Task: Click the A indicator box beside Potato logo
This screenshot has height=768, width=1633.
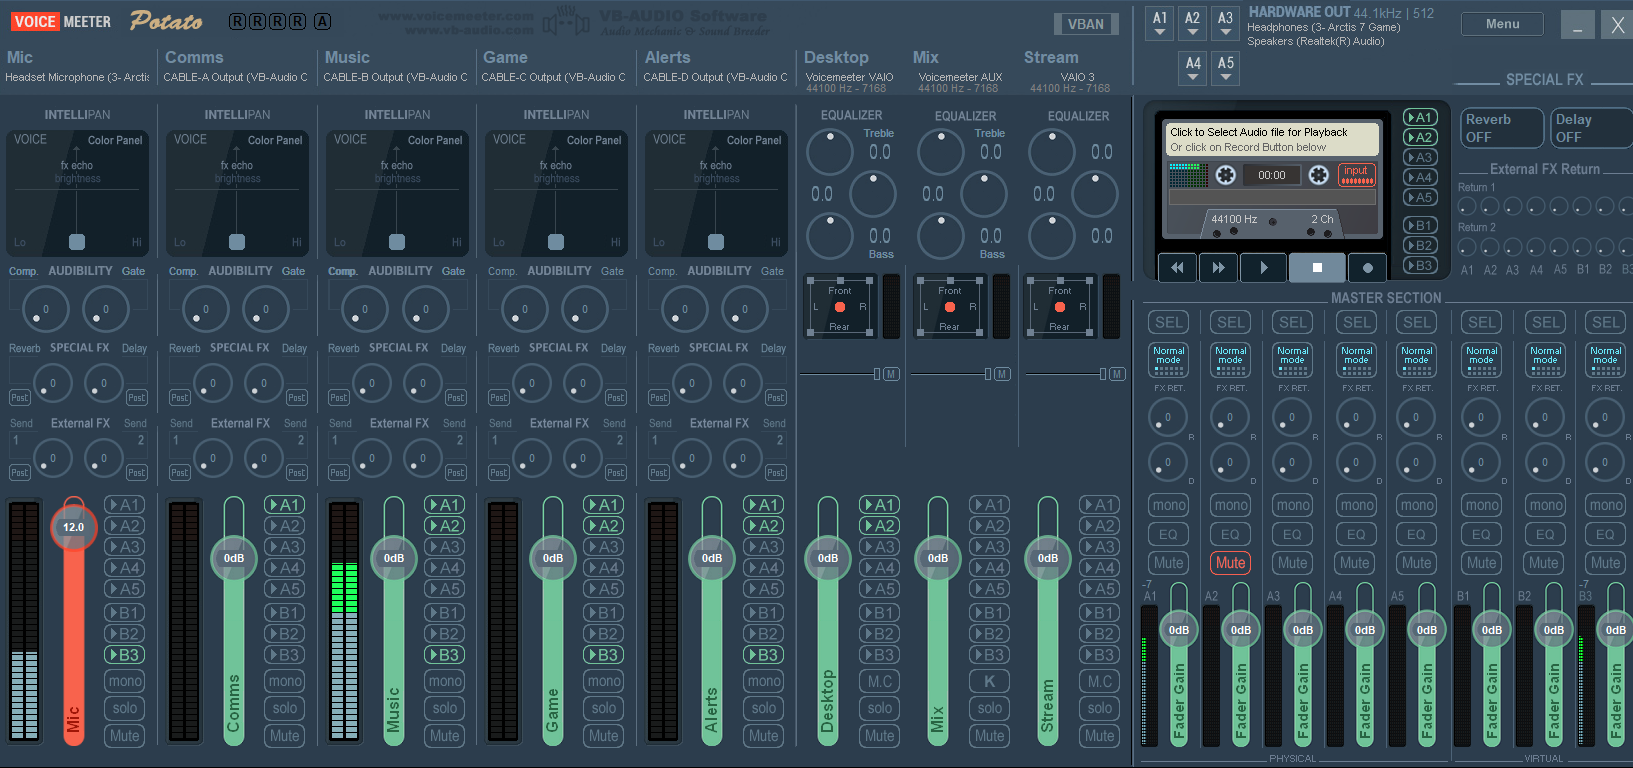Action: pos(322,21)
